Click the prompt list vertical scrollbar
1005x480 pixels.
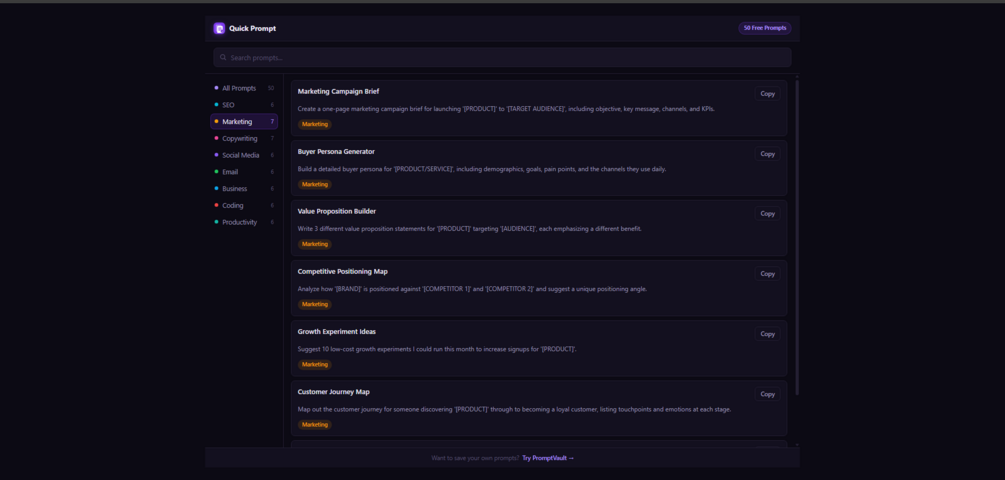coord(797,237)
